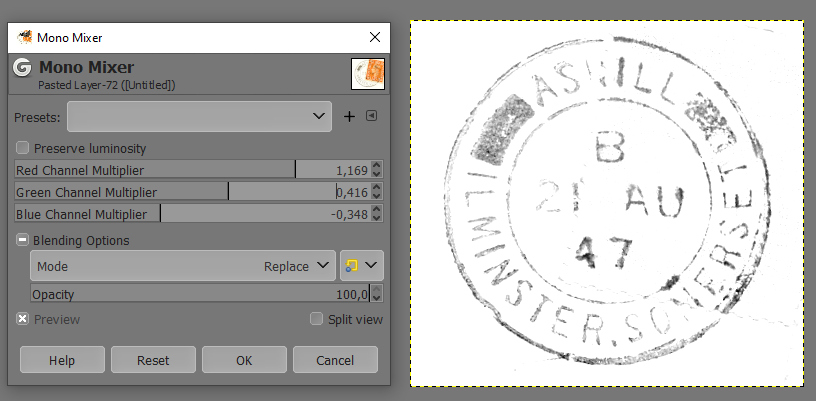The image size is (816, 401).
Task: Click the Help button
Action: 62,360
